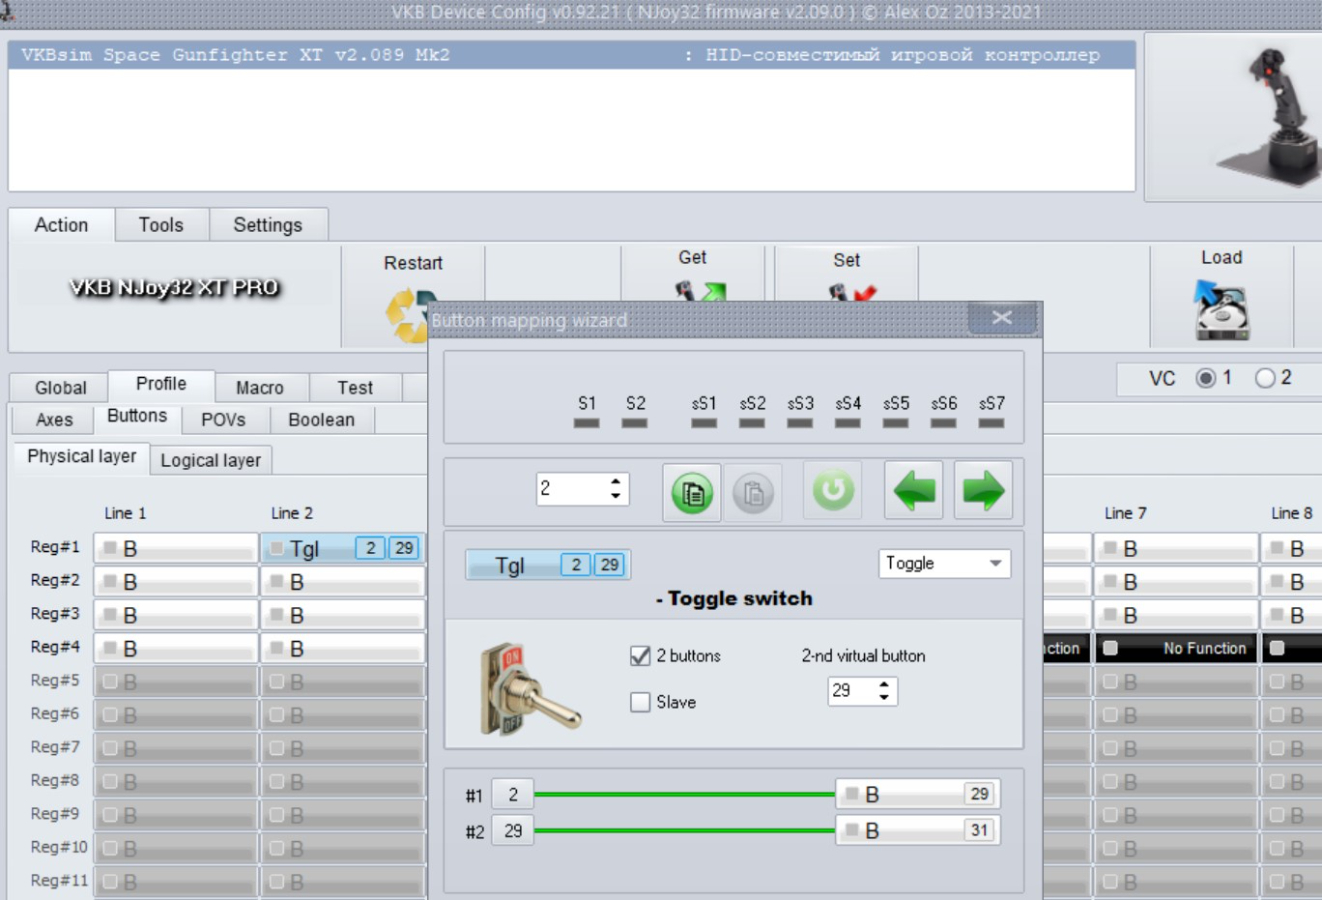Decrease the 2-nd virtual button value

[x=884, y=697]
